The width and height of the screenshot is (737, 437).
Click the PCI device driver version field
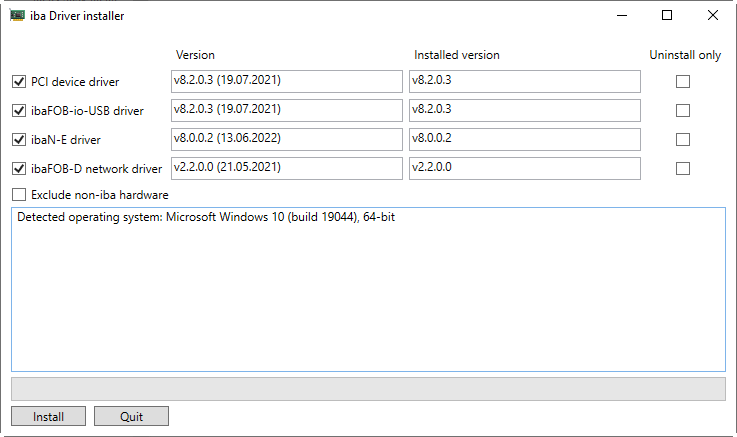pos(286,81)
